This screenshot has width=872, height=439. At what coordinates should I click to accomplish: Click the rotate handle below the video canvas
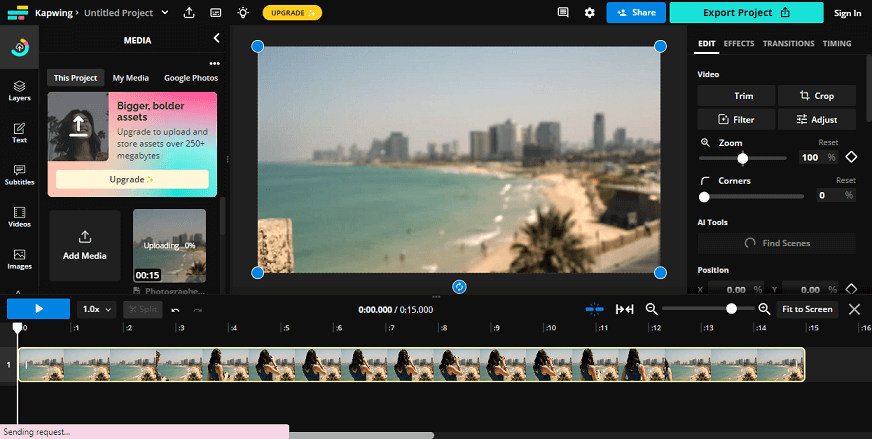click(459, 287)
